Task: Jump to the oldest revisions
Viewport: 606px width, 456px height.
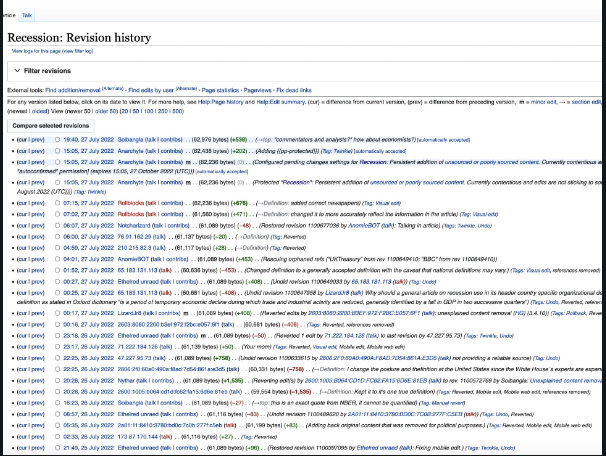Action: [x=39, y=111]
